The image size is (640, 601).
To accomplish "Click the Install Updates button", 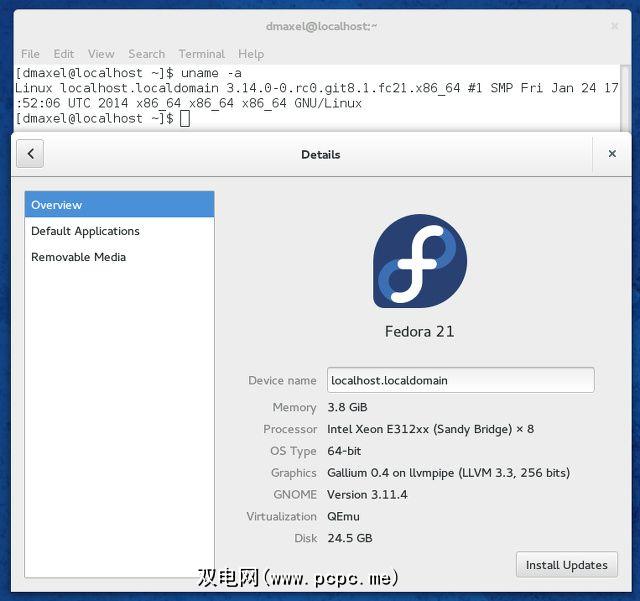I will coord(567,565).
